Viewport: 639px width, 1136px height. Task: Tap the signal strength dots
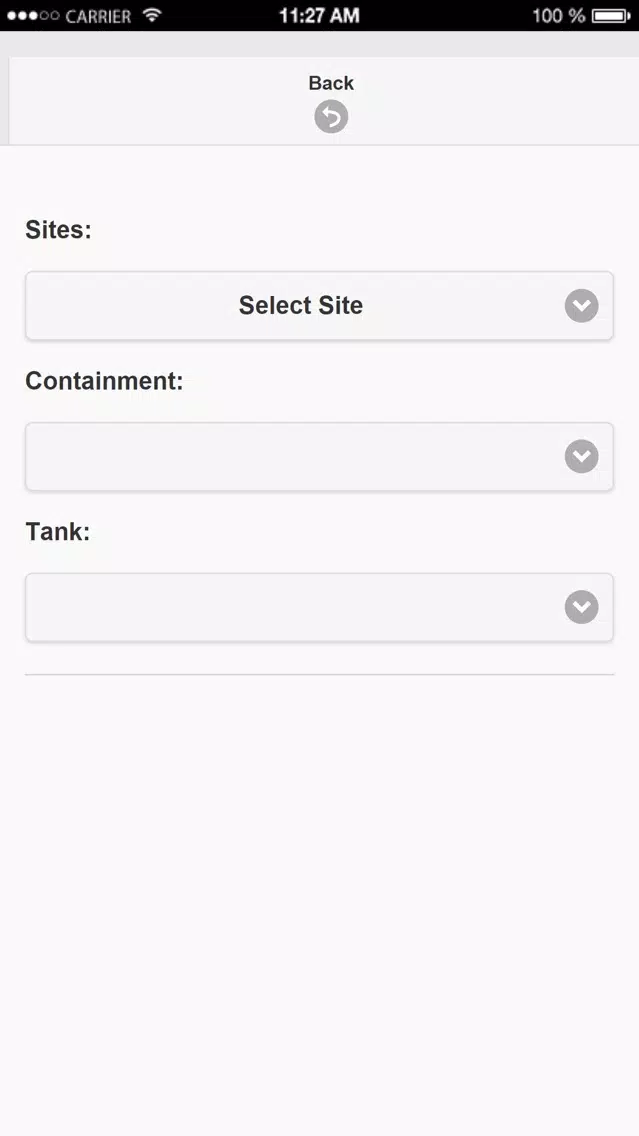click(x=33, y=15)
